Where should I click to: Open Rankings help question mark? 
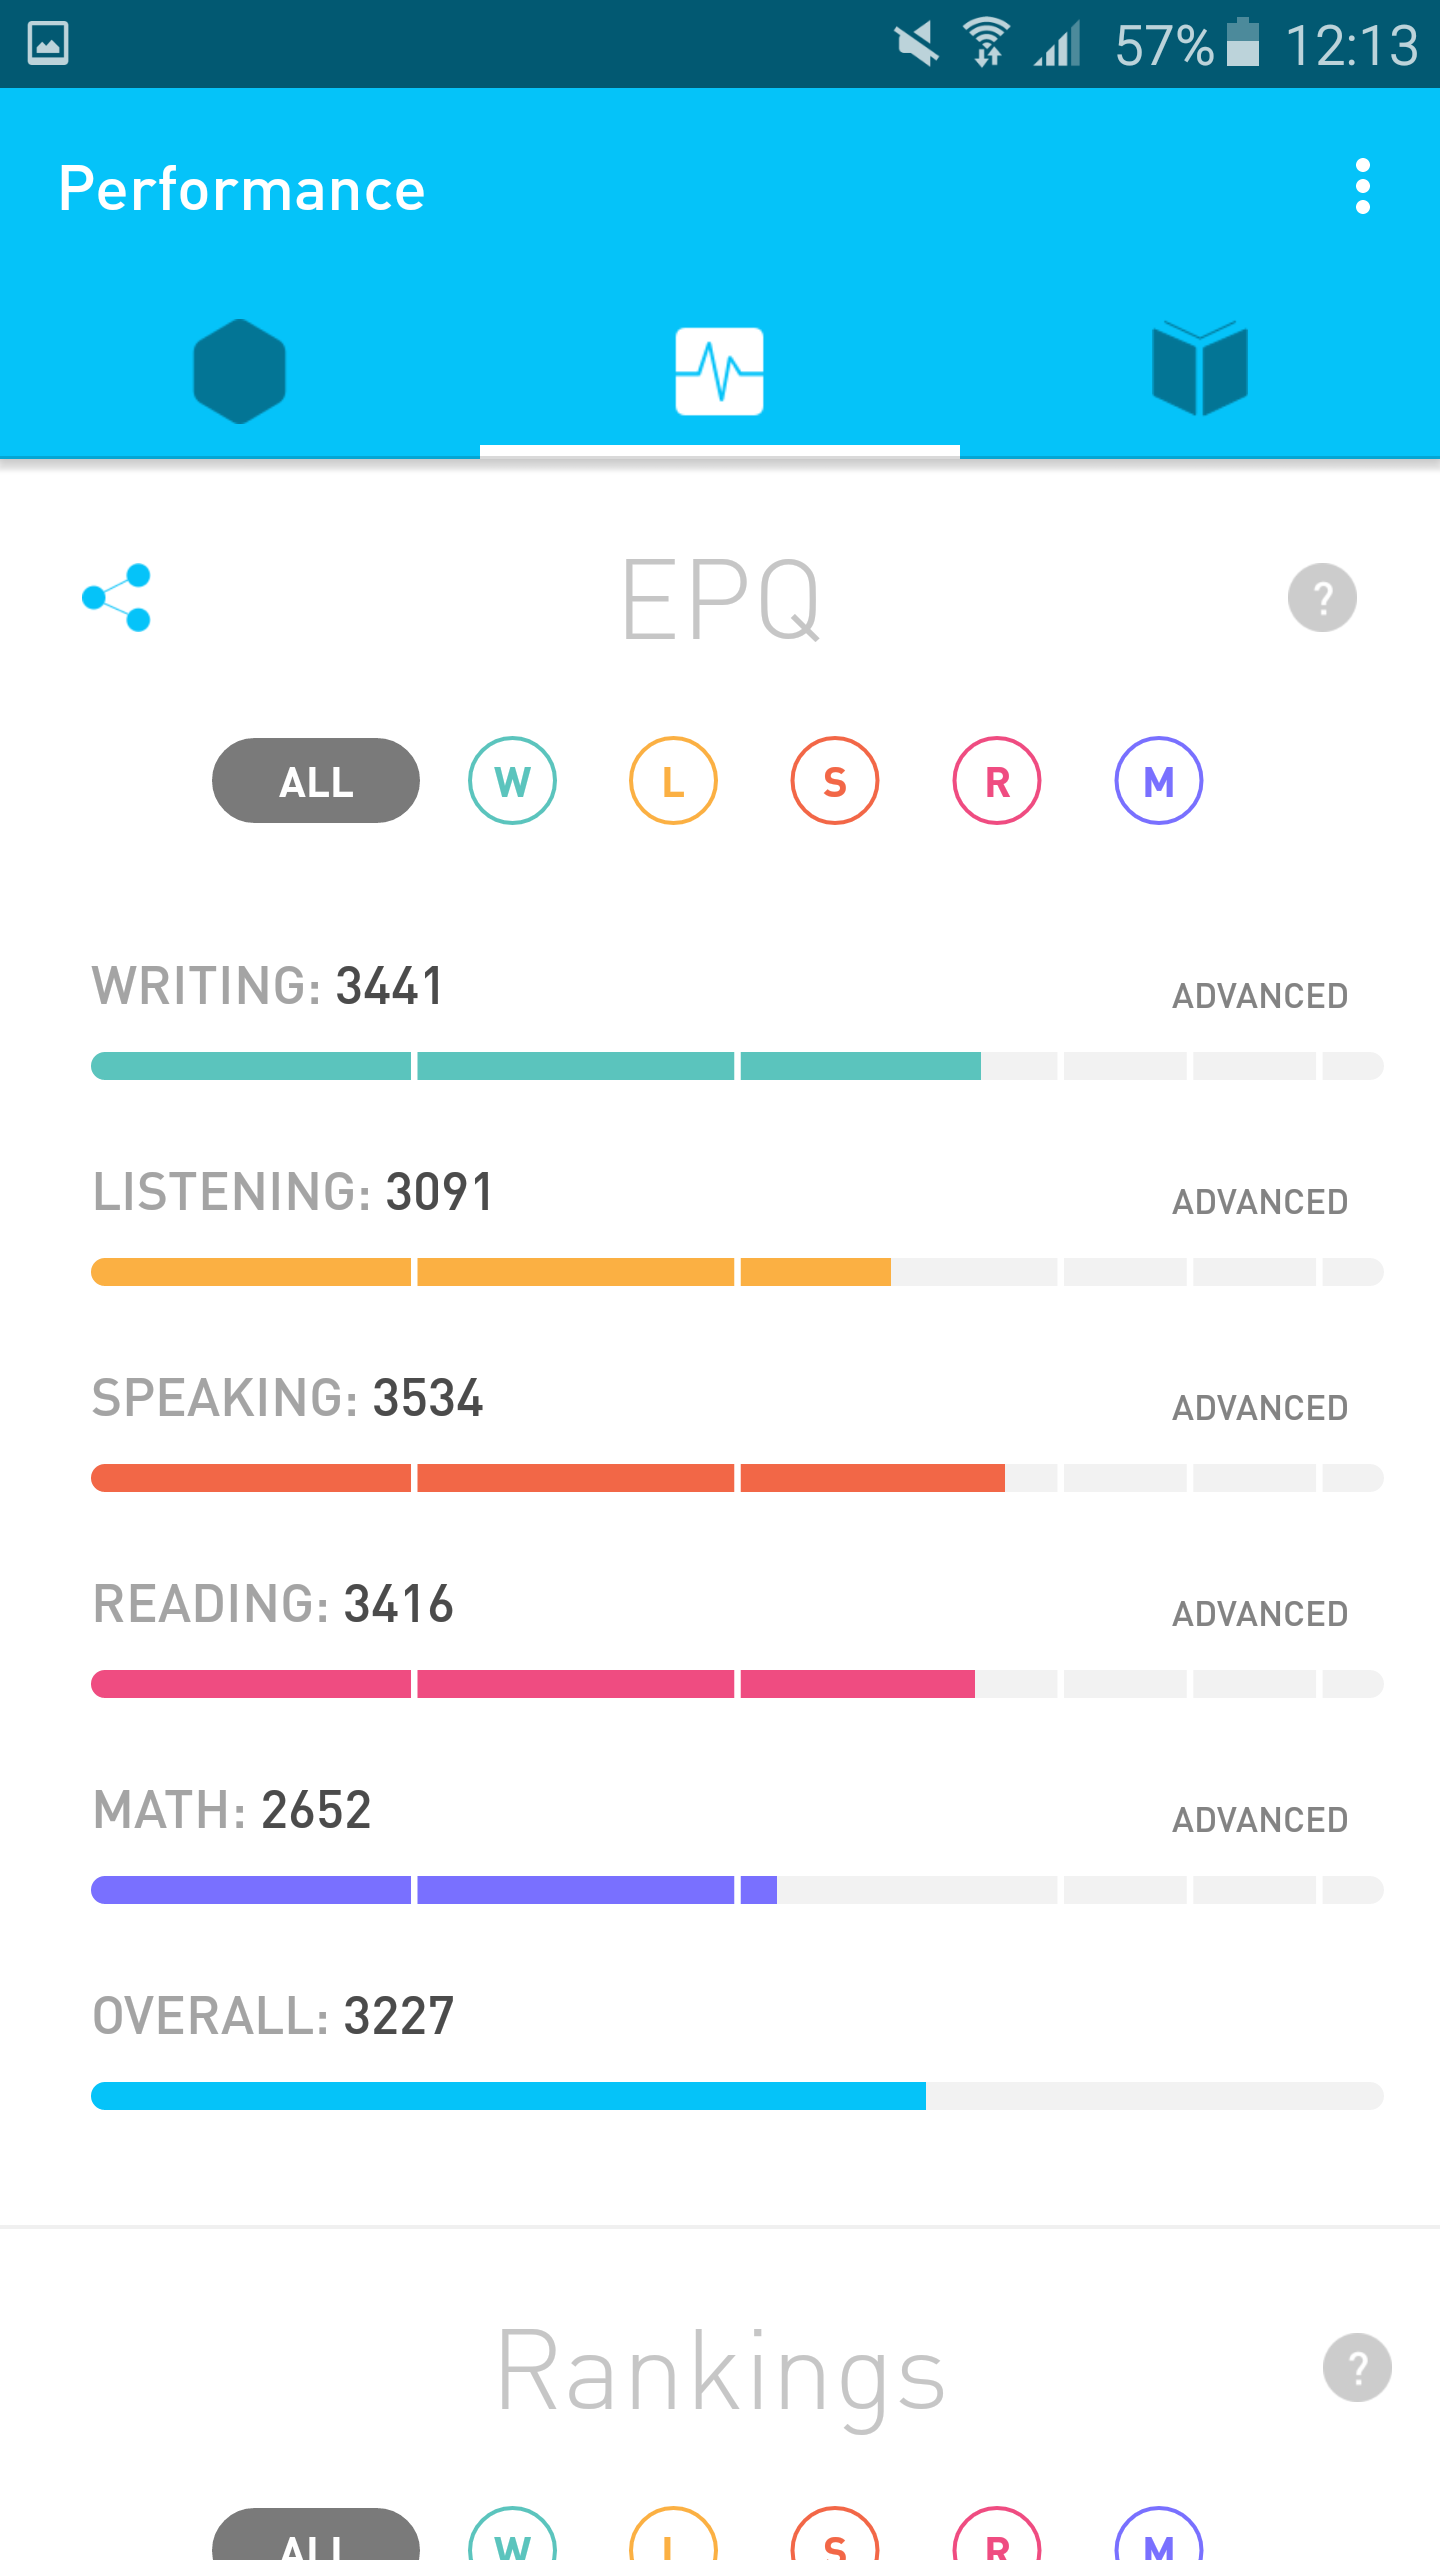pos(1357,2368)
